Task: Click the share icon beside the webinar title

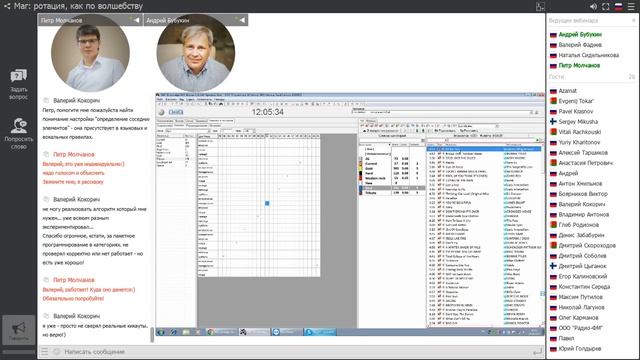Action: point(7,6)
